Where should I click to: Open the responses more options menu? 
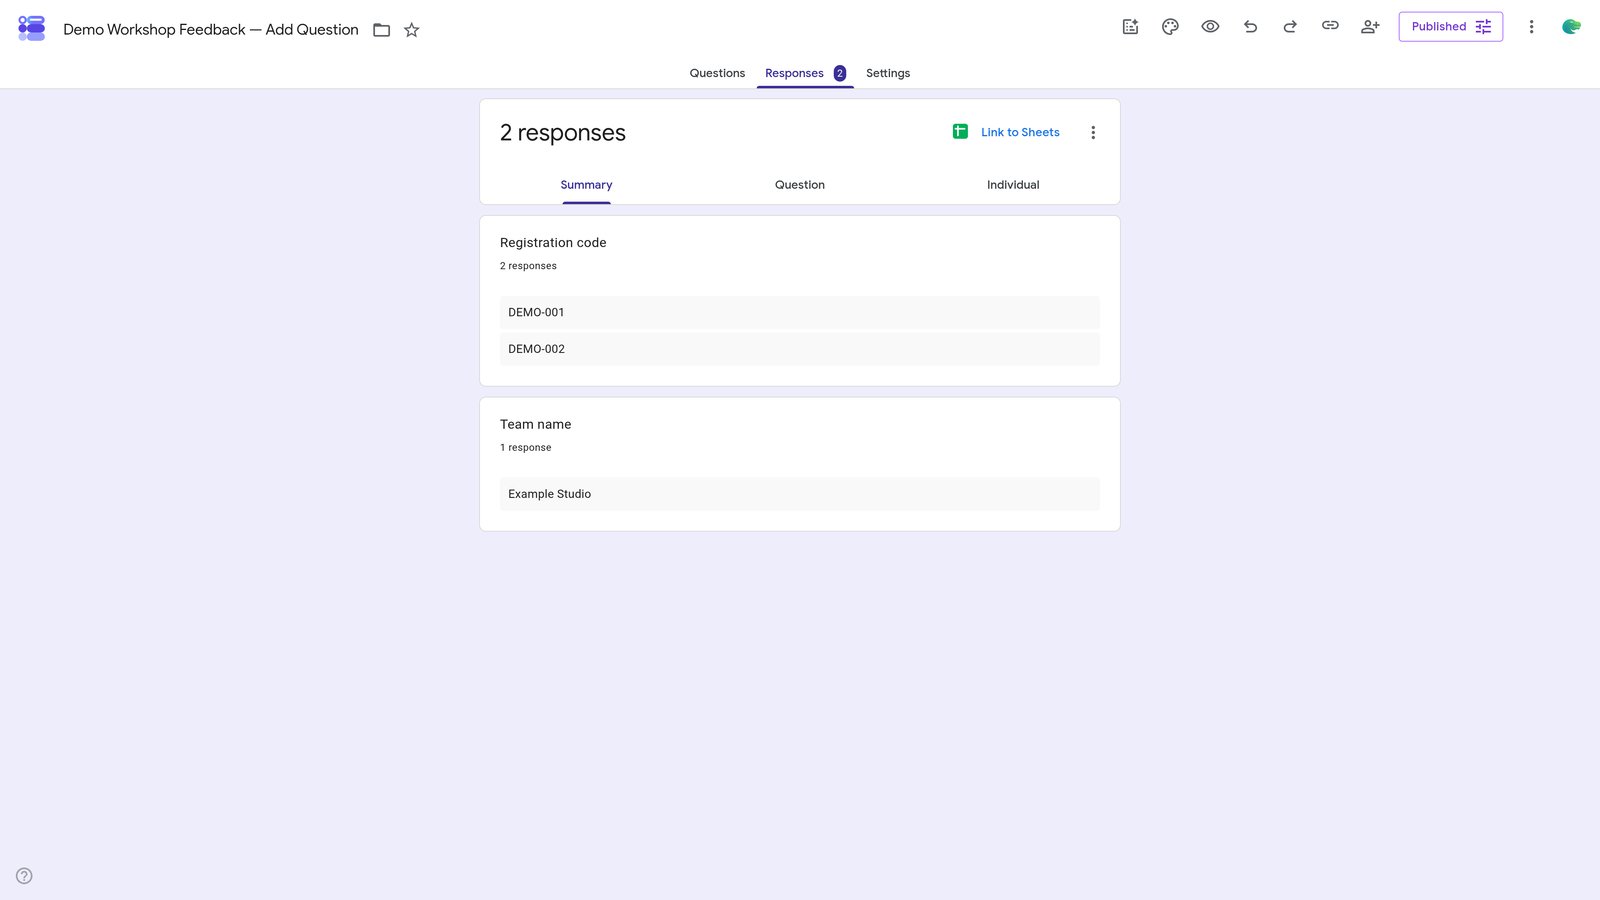(1093, 133)
